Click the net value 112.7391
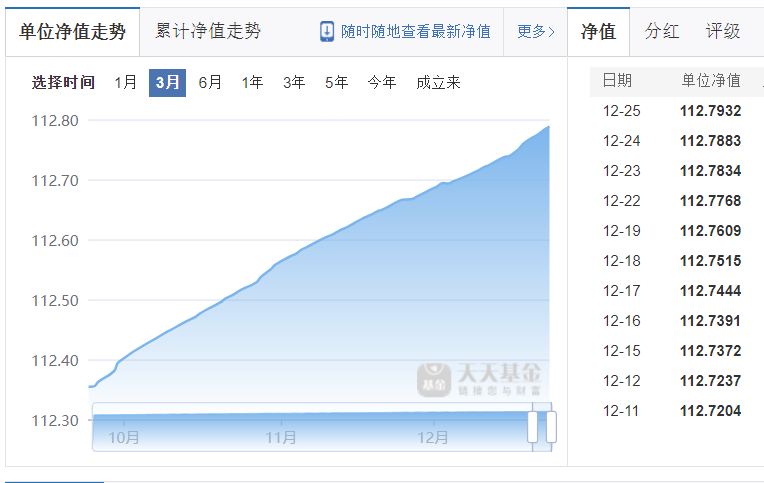The height and width of the screenshot is (483, 764). tap(710, 321)
